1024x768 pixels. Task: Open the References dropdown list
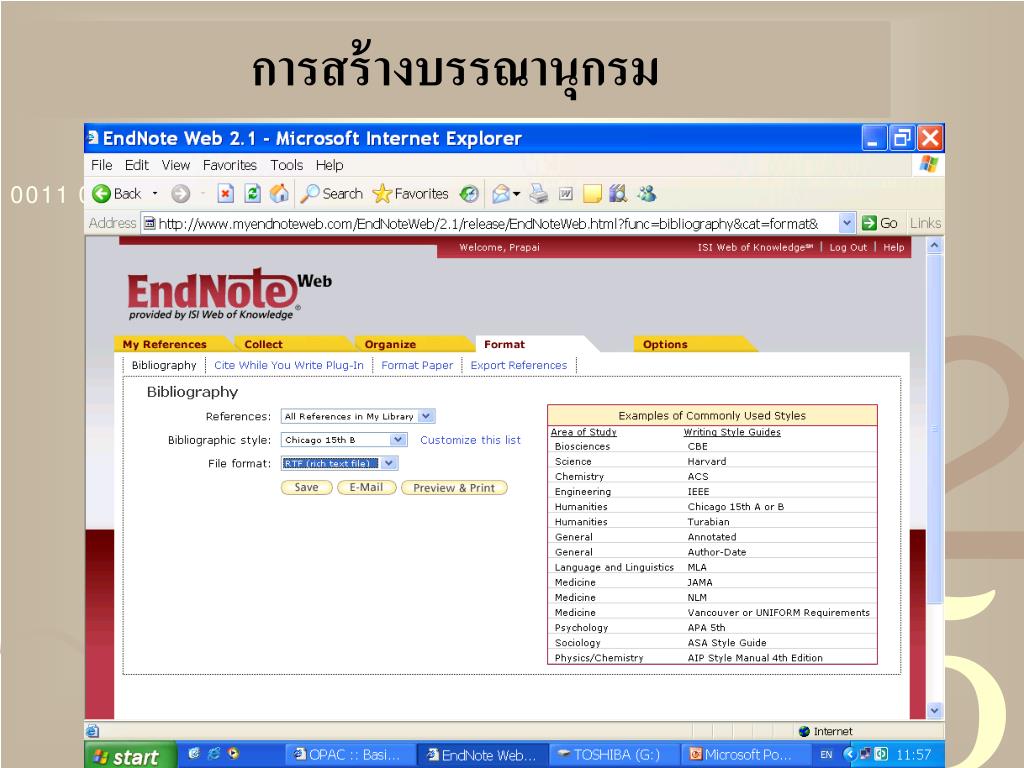tap(426, 416)
